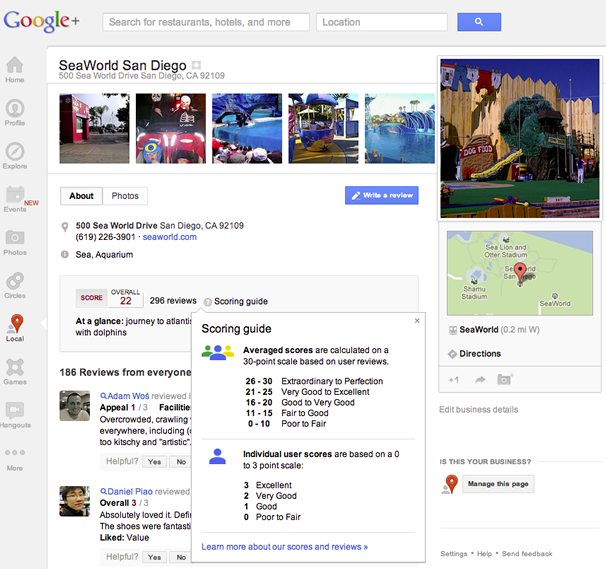Click the info icon beside Sea, Aquarium

click(65, 254)
